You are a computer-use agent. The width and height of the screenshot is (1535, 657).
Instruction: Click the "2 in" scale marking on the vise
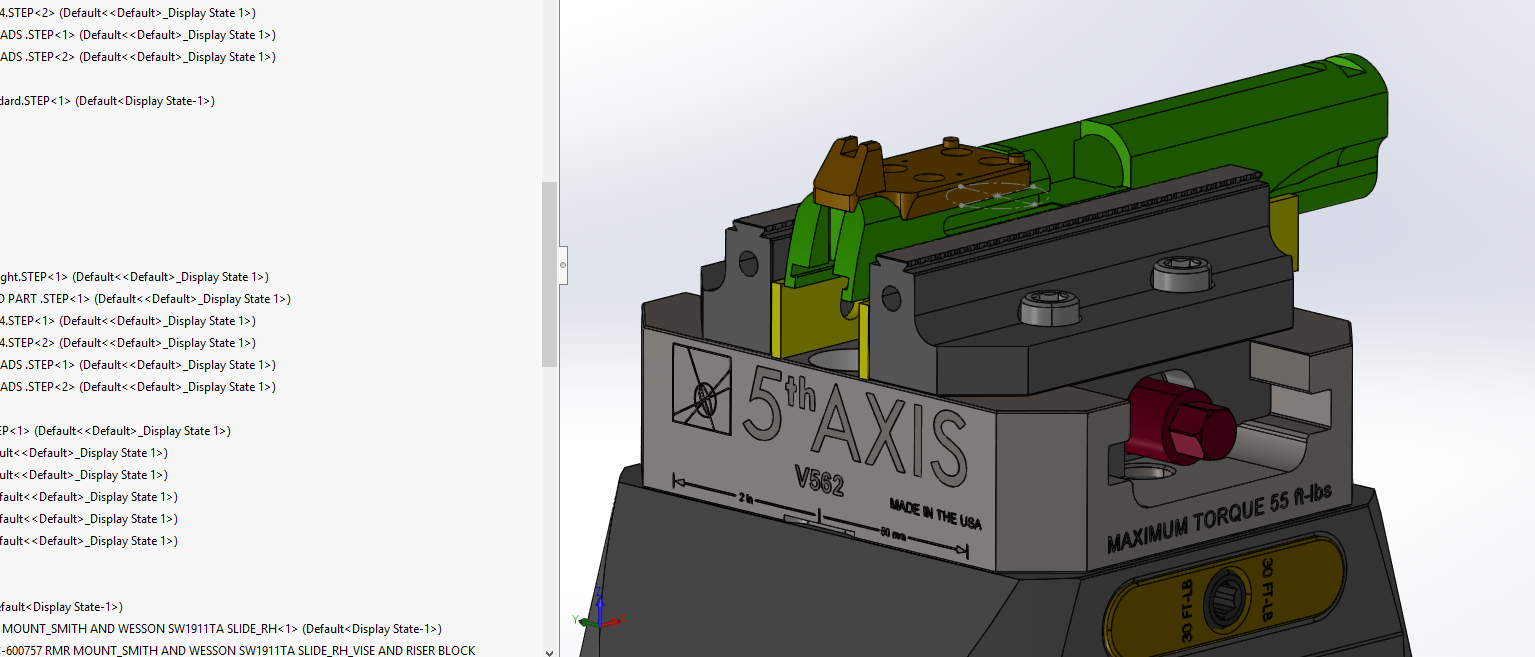(x=746, y=497)
